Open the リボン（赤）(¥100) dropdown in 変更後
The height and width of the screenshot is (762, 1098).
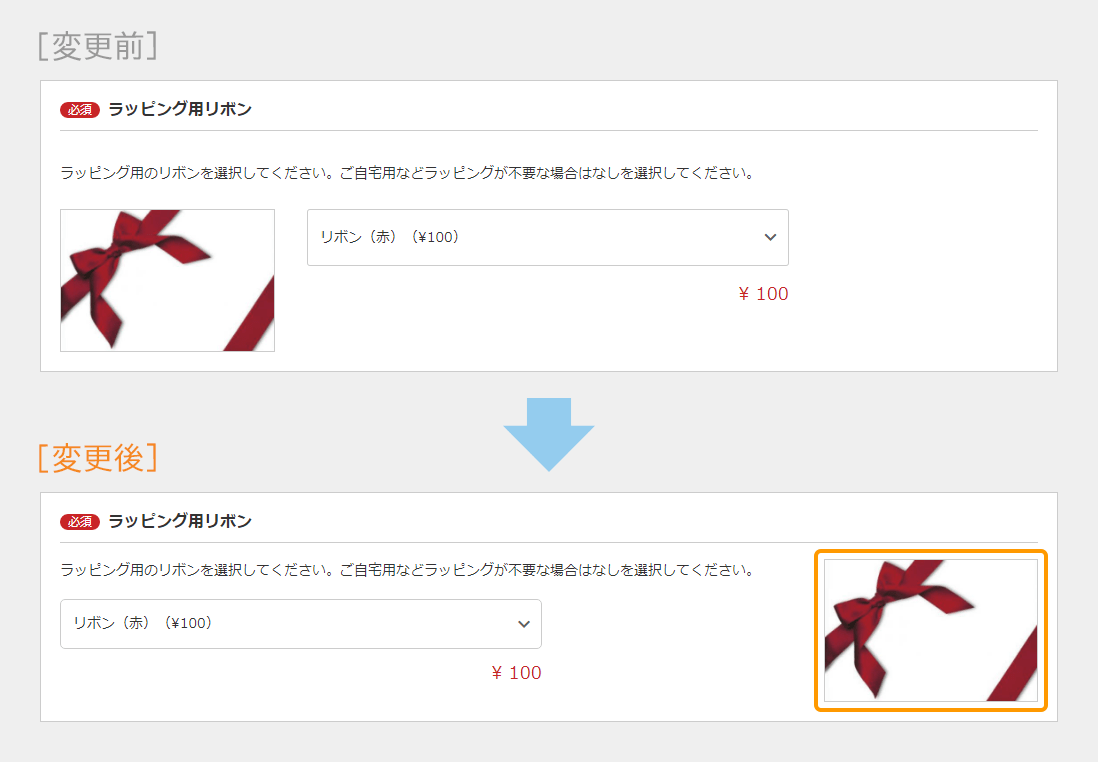[x=301, y=624]
